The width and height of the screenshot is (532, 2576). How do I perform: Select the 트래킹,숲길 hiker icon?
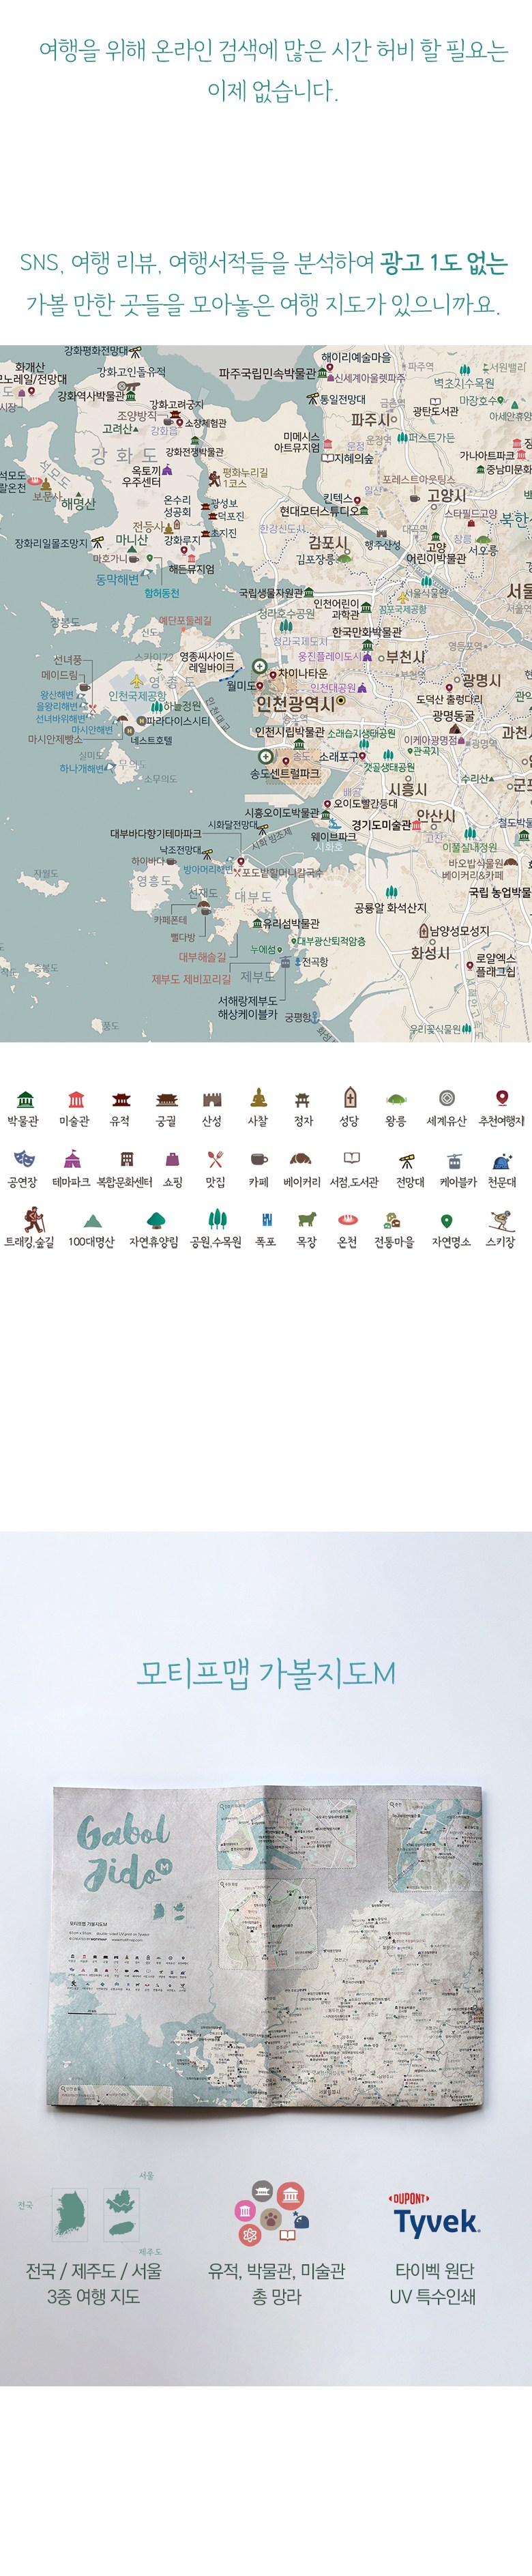[x=29, y=1219]
